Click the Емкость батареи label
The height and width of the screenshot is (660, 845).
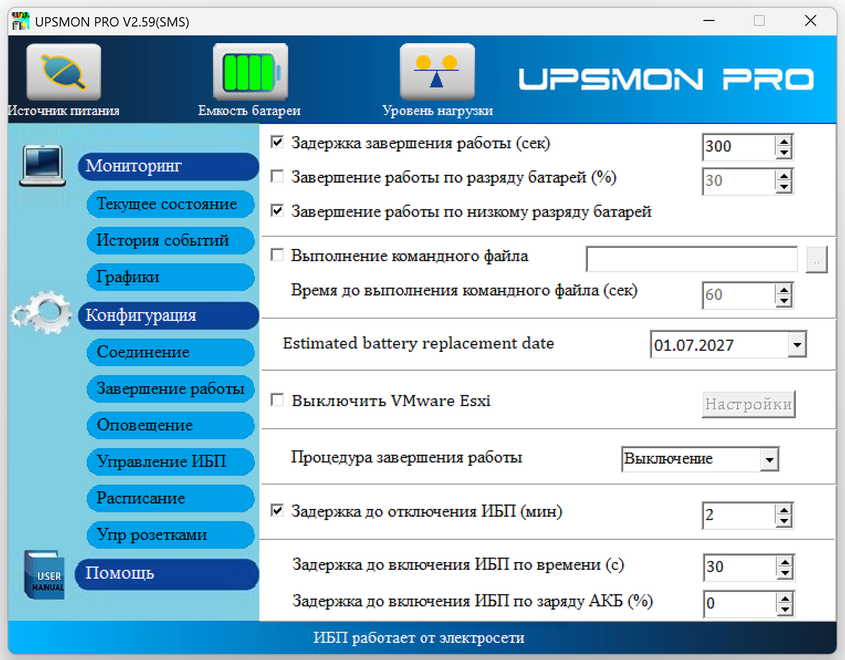coord(249,110)
